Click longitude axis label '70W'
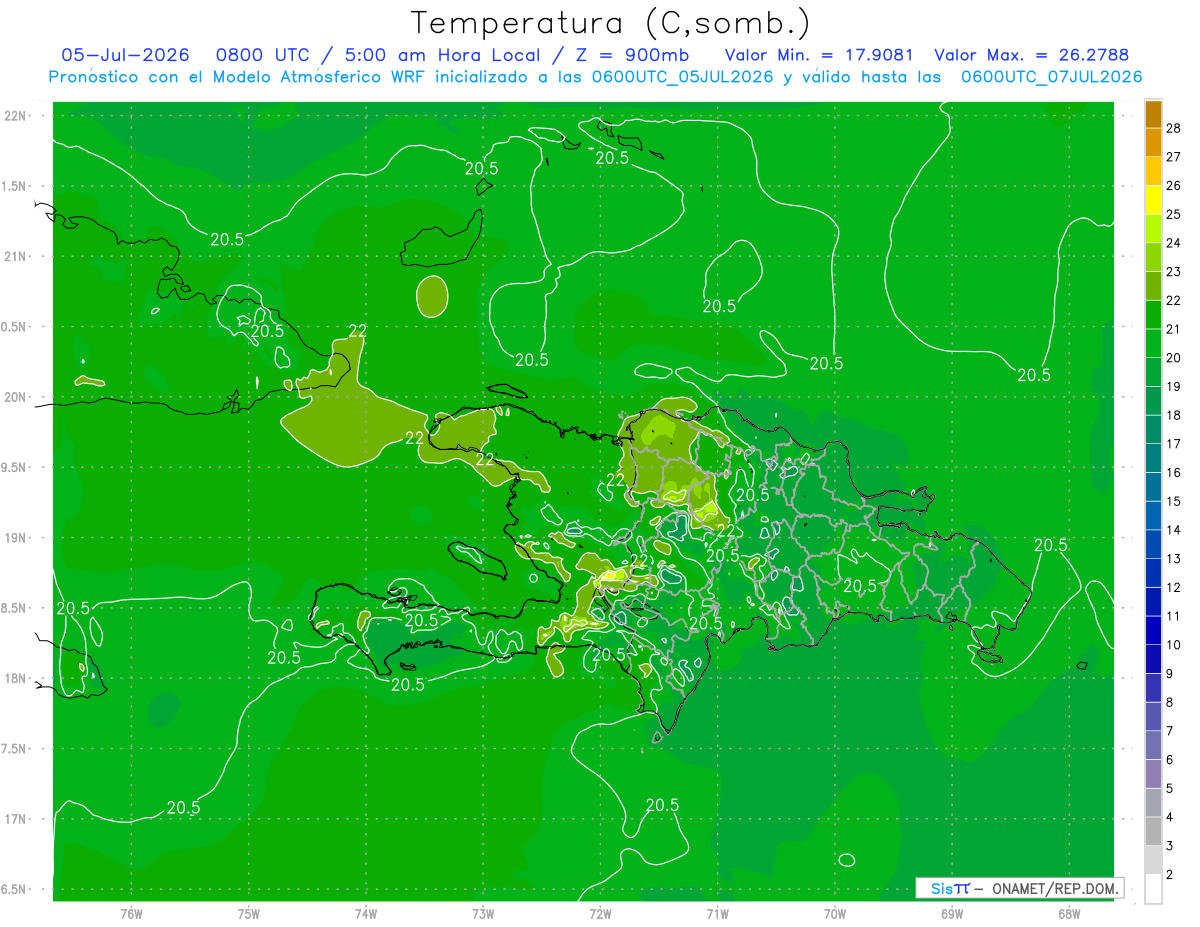Image resolution: width=1200 pixels, height=927 pixels. 835,914
